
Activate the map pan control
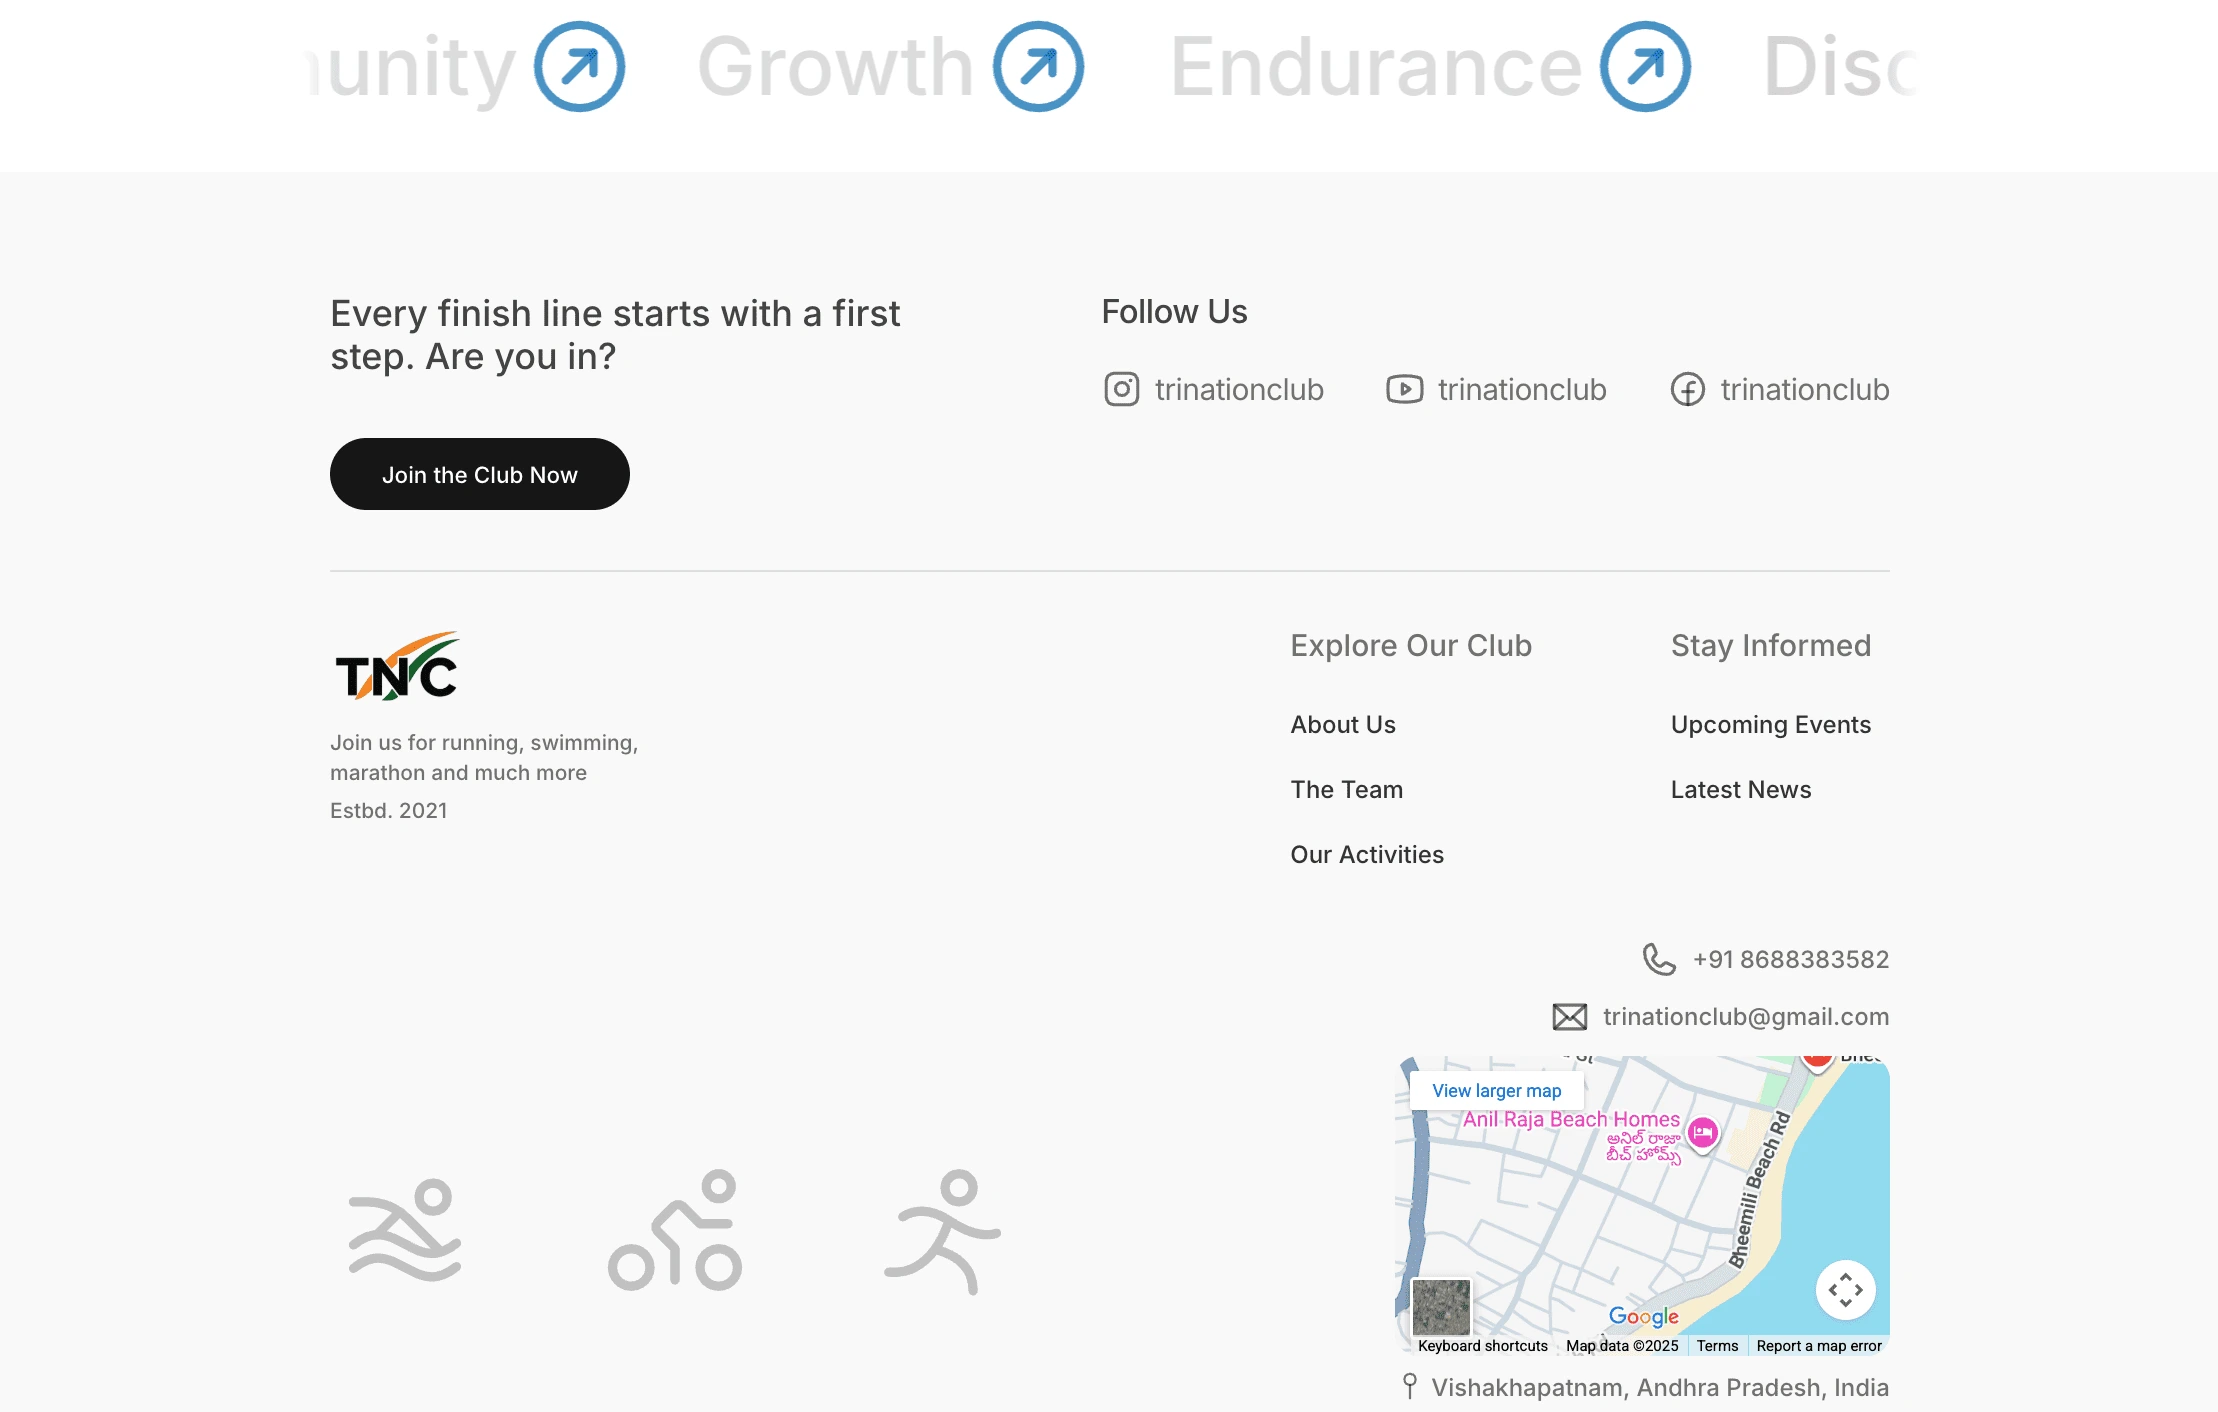[x=1846, y=1290]
